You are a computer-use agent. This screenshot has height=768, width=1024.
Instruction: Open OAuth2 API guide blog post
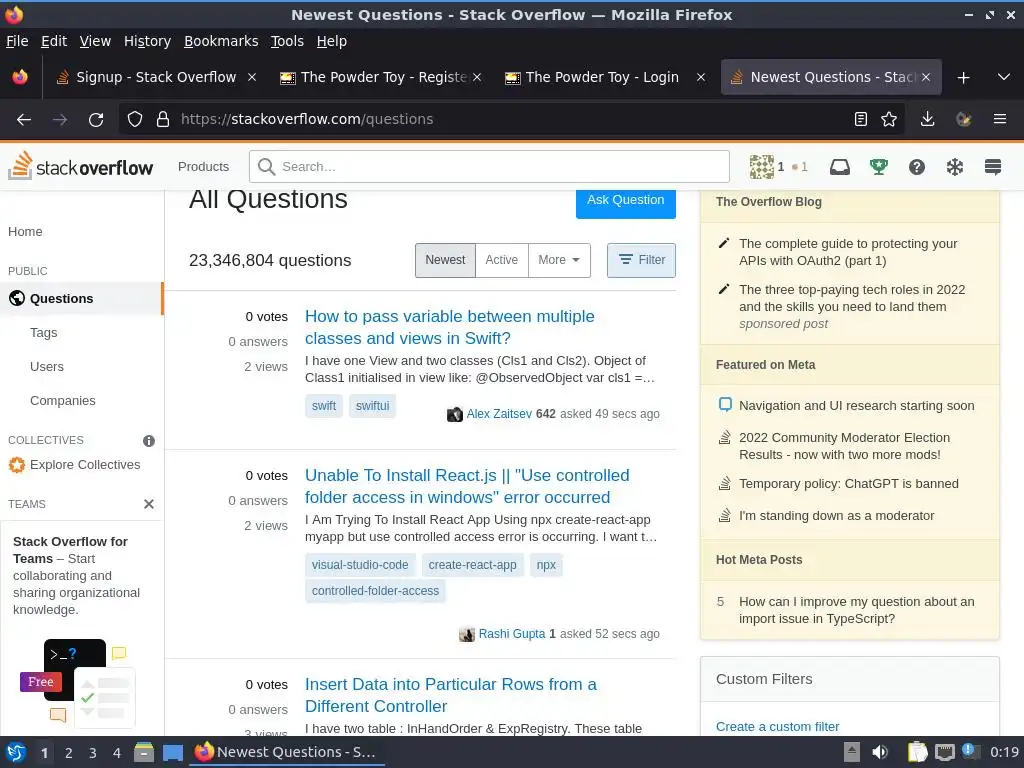[x=848, y=252]
